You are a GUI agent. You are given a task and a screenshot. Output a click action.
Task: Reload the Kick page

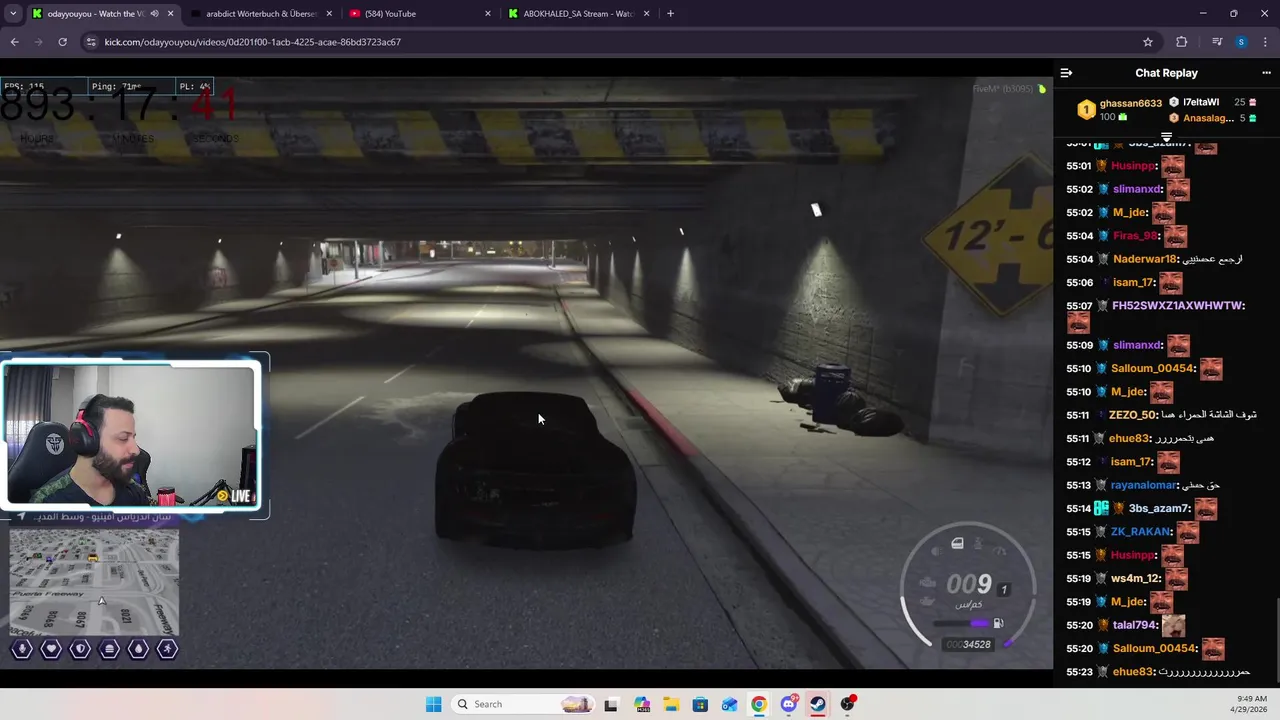pos(62,42)
